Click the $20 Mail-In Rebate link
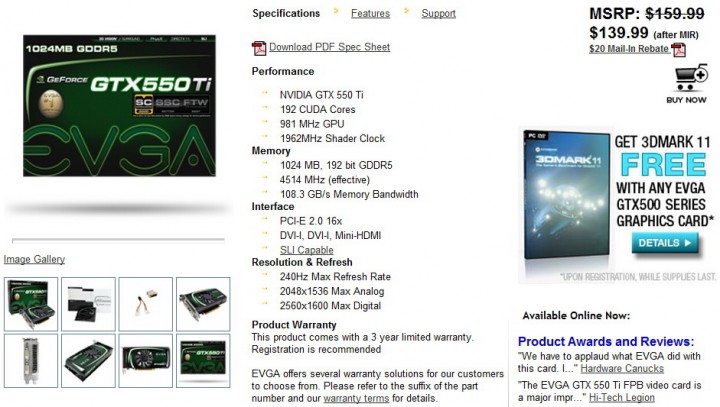 tap(629, 48)
